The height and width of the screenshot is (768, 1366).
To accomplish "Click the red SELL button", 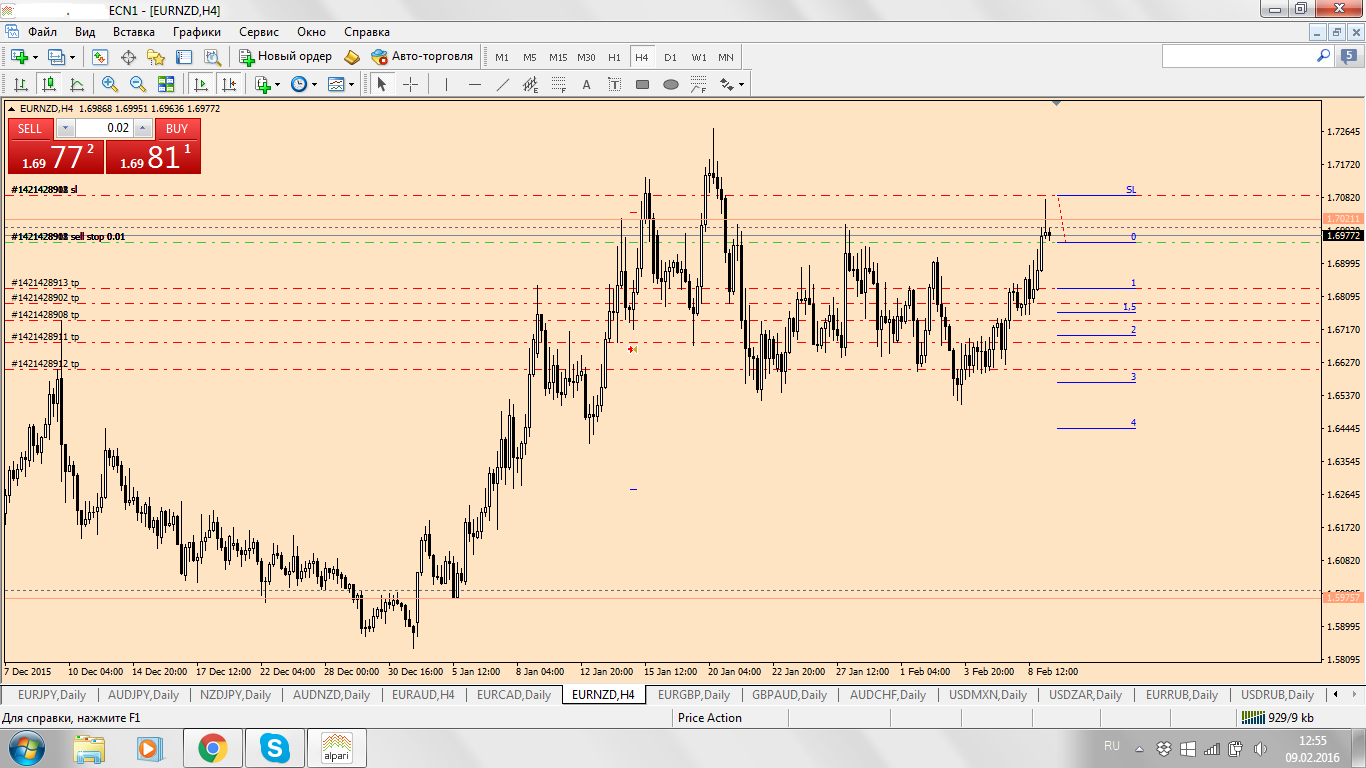I will click(x=30, y=128).
